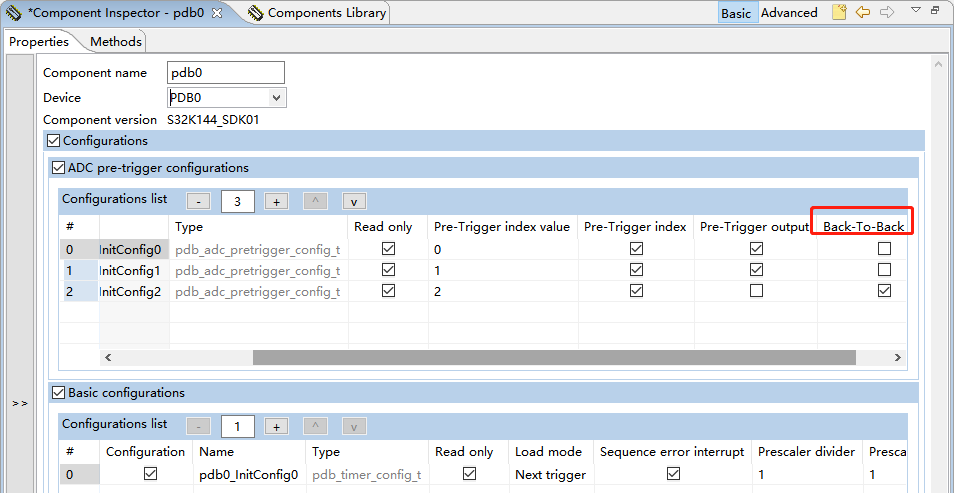
Task: Toggle ADC pre-trigger configurations checkbox
Action: pyautogui.click(x=58, y=167)
